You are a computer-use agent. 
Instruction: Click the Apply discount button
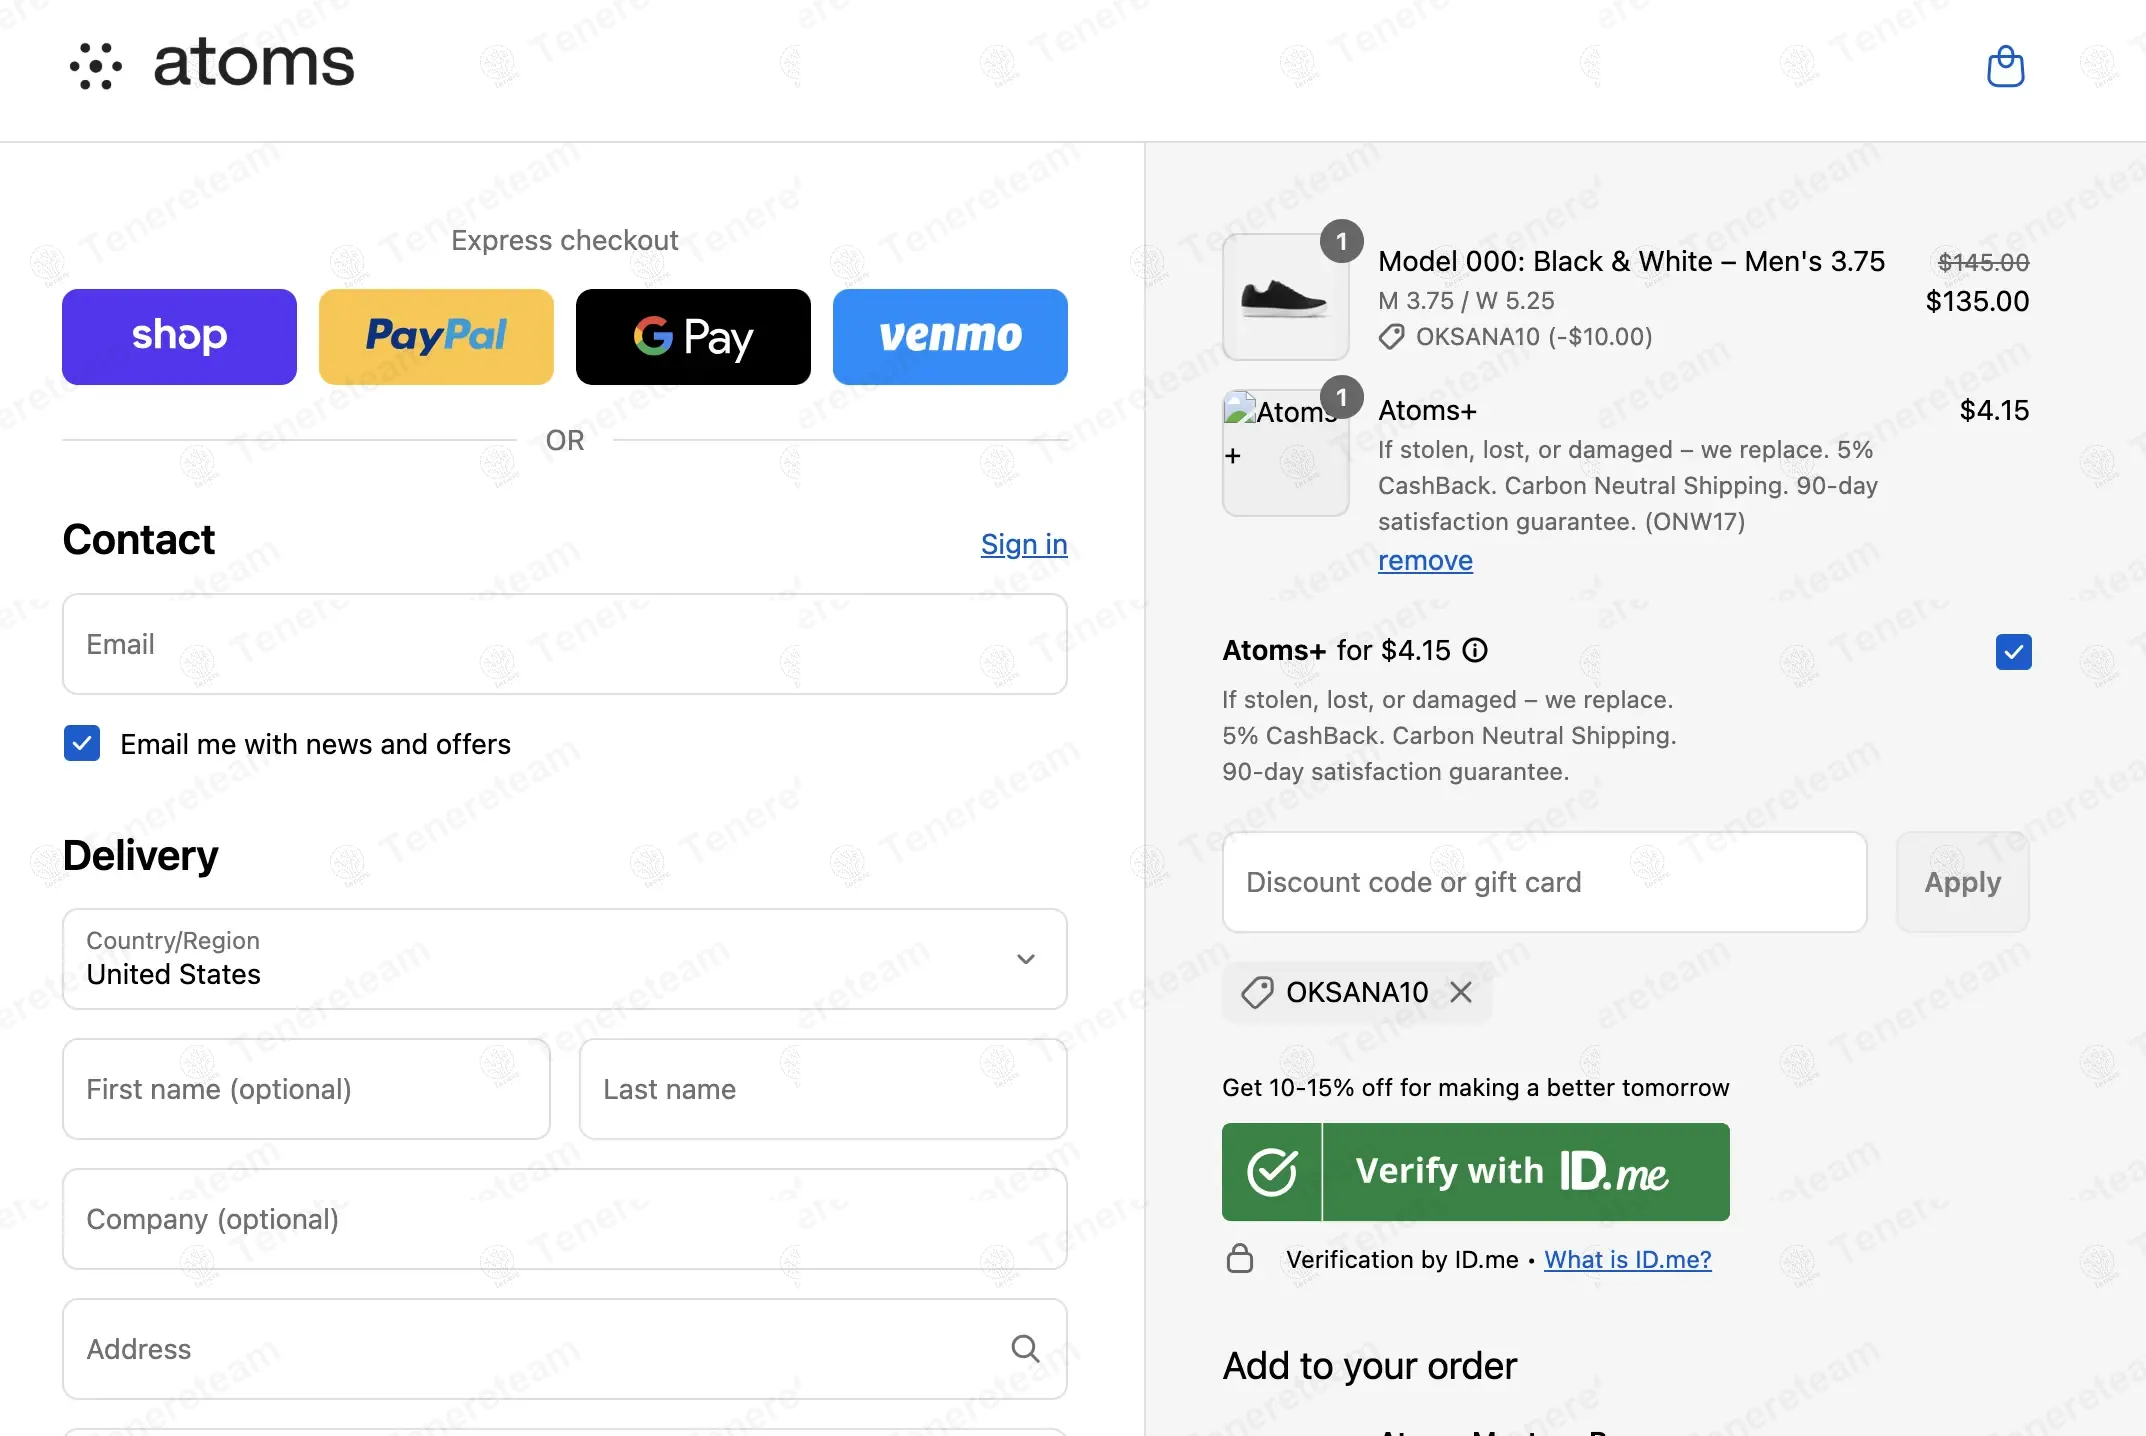click(x=1962, y=882)
